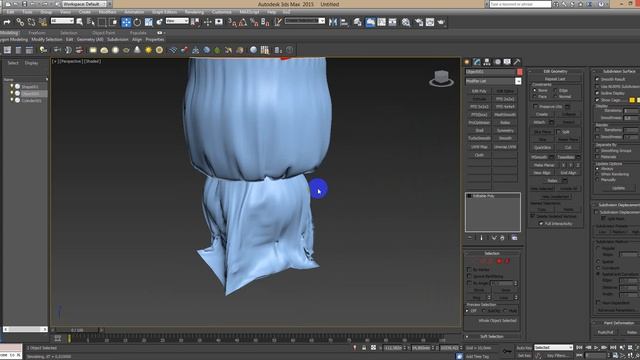
Task: Toggle the Smooth Result checkbox
Action: click(597, 79)
